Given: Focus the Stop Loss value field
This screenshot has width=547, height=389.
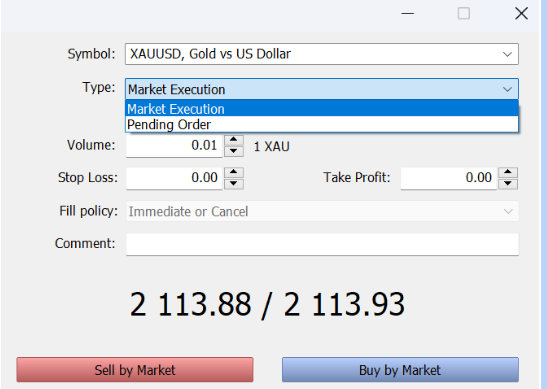Looking at the screenshot, I should [x=174, y=178].
